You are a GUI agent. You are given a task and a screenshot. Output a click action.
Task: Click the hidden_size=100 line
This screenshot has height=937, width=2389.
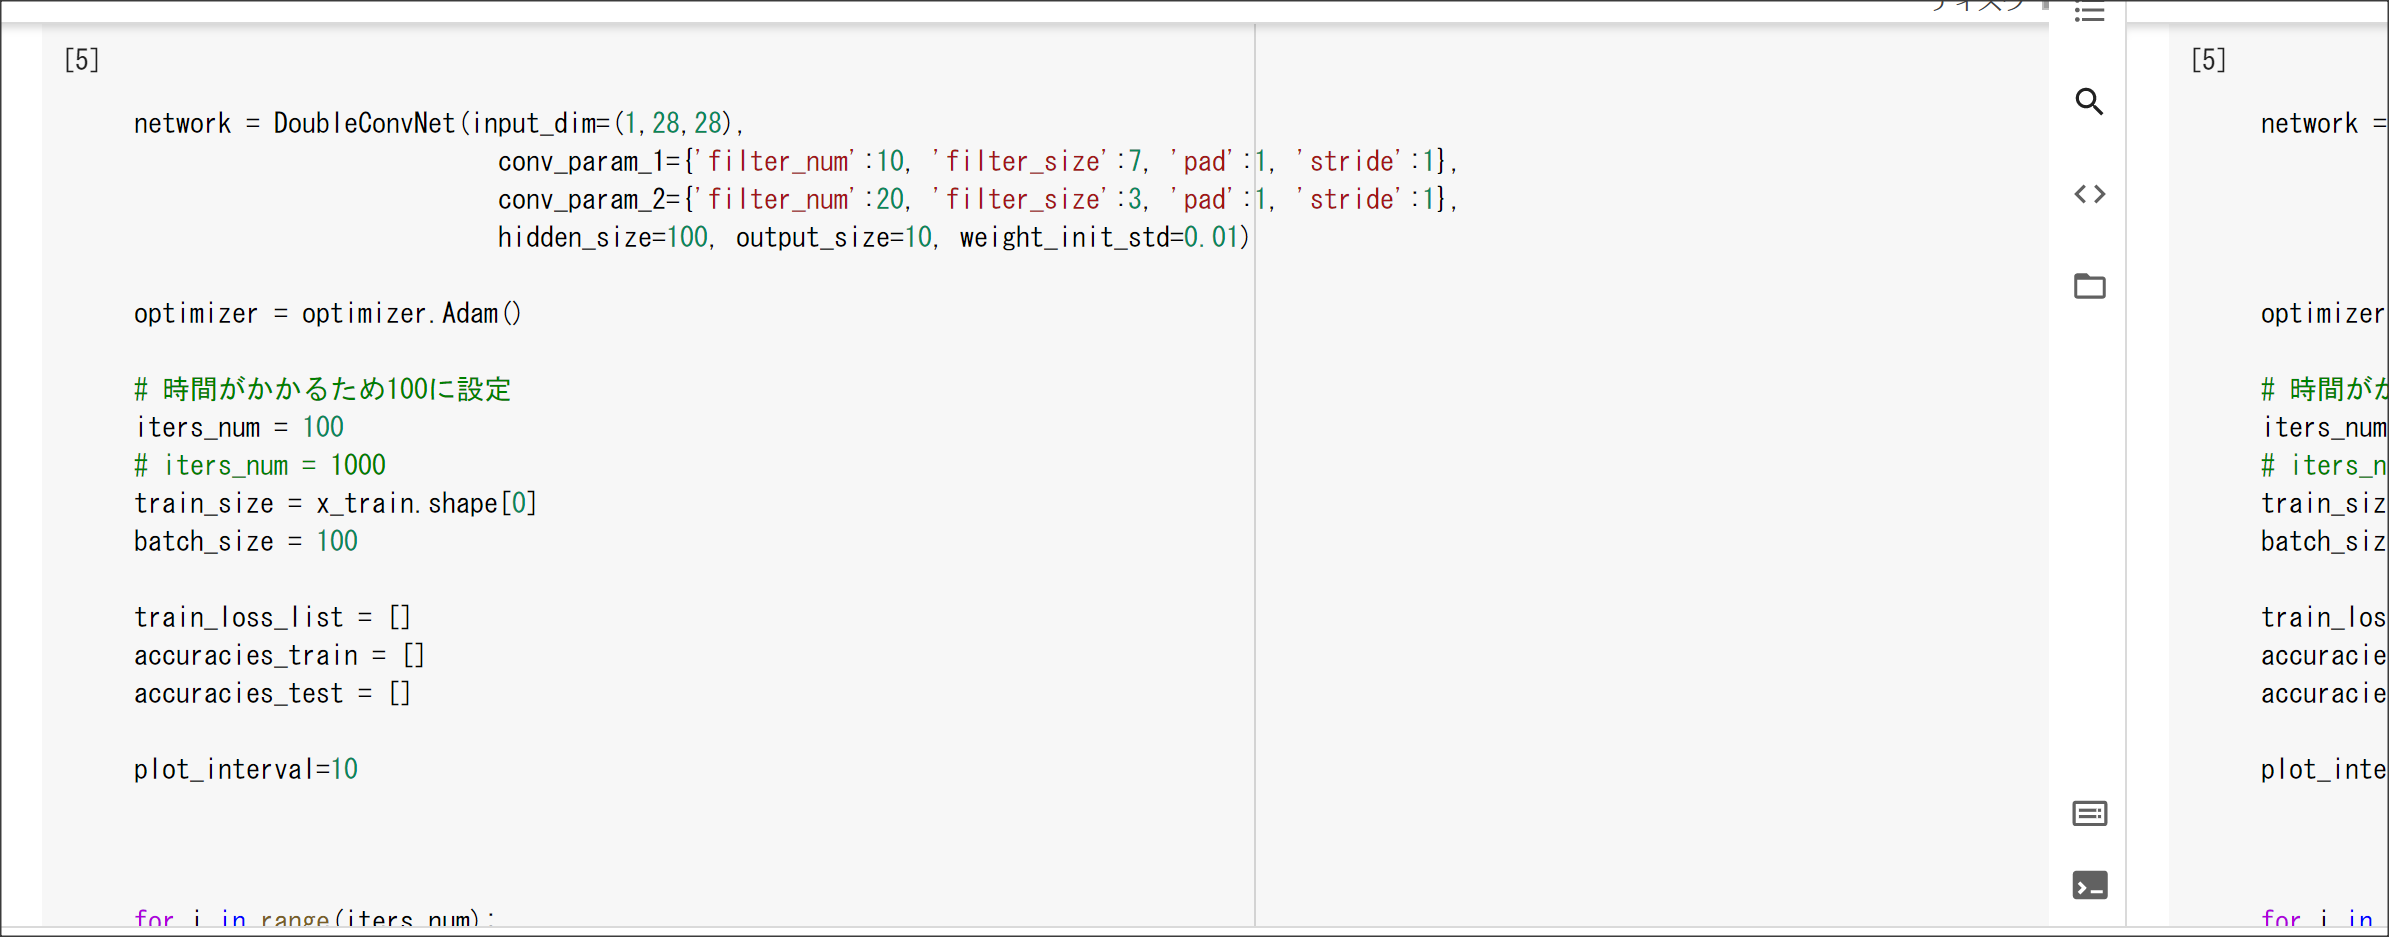coord(874,238)
